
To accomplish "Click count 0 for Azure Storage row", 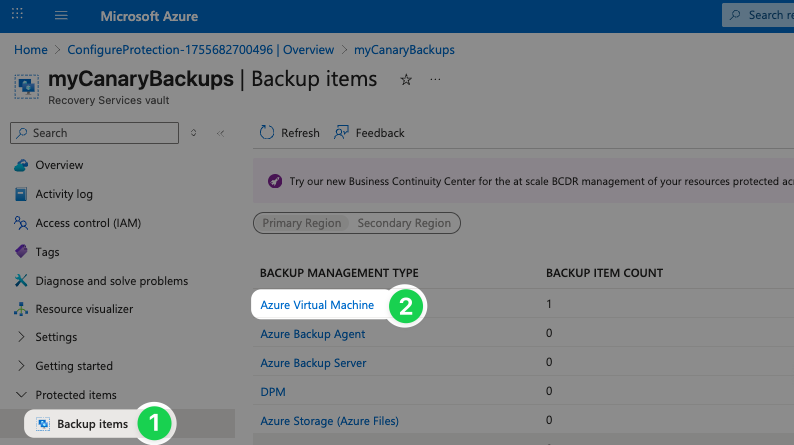I will (x=549, y=420).
